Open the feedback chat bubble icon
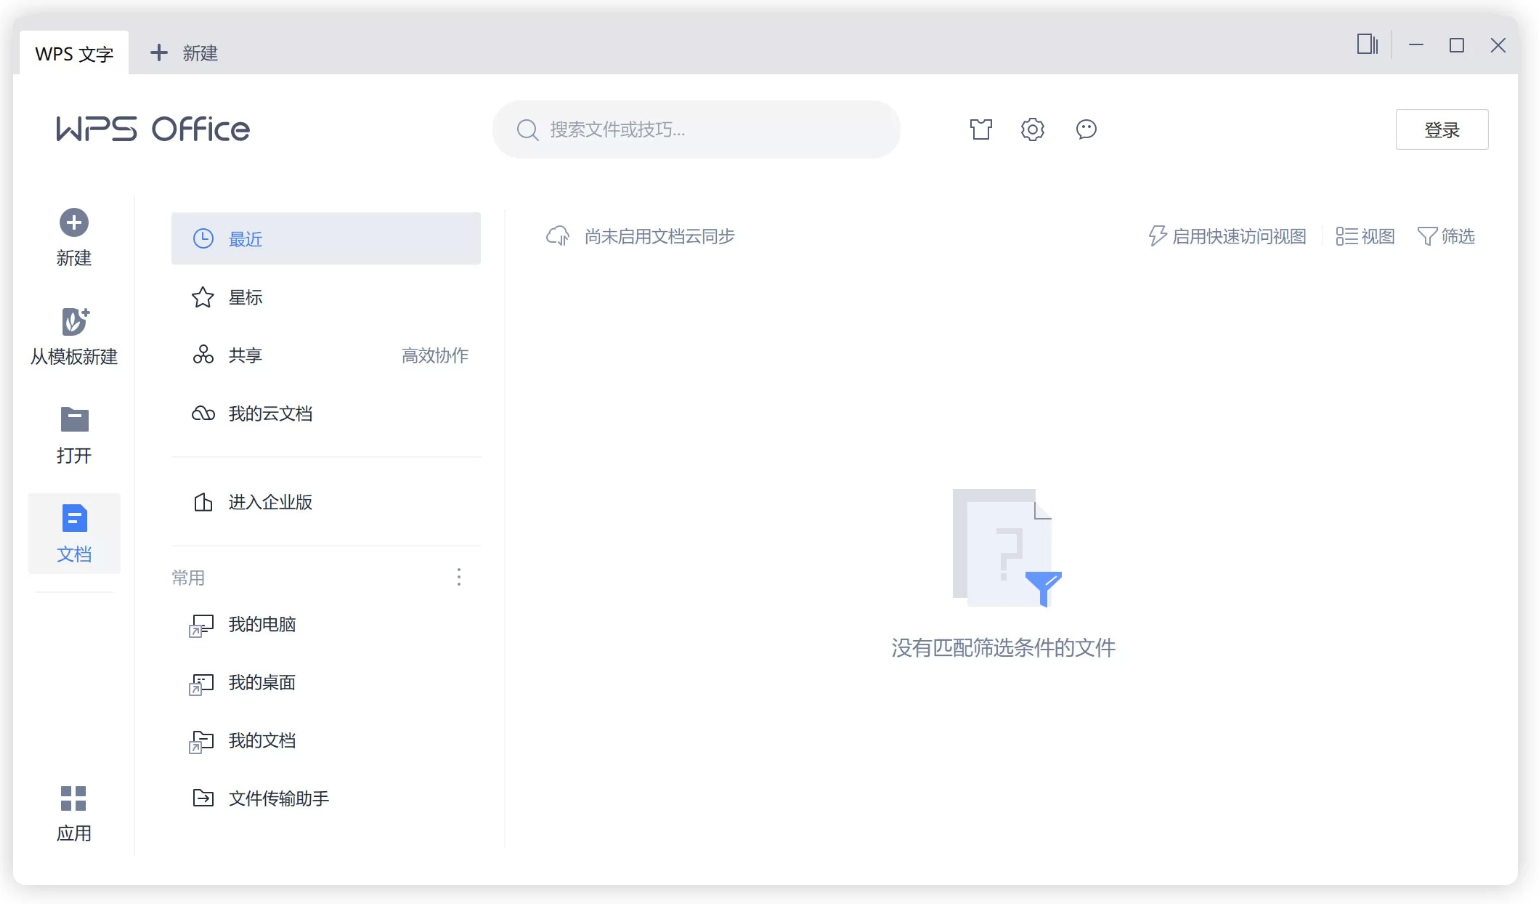 click(x=1087, y=129)
